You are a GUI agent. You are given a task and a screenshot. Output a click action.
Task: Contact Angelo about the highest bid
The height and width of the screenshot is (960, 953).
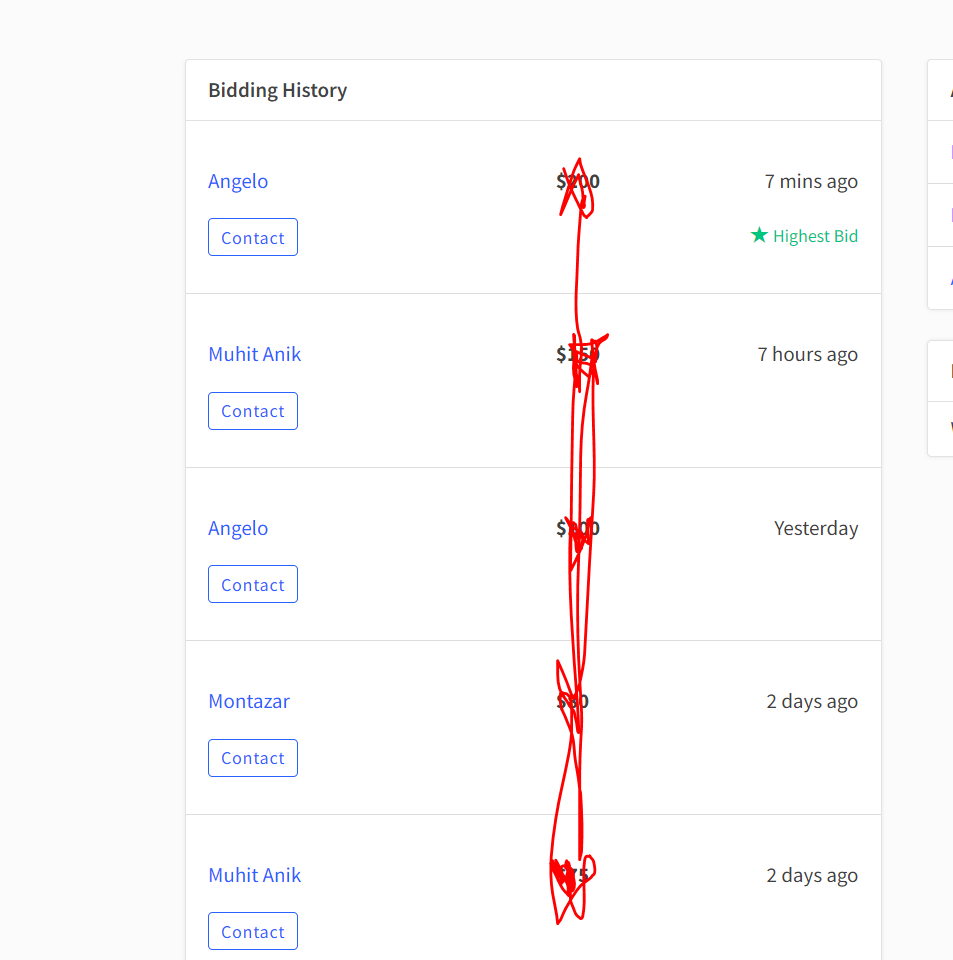point(253,237)
